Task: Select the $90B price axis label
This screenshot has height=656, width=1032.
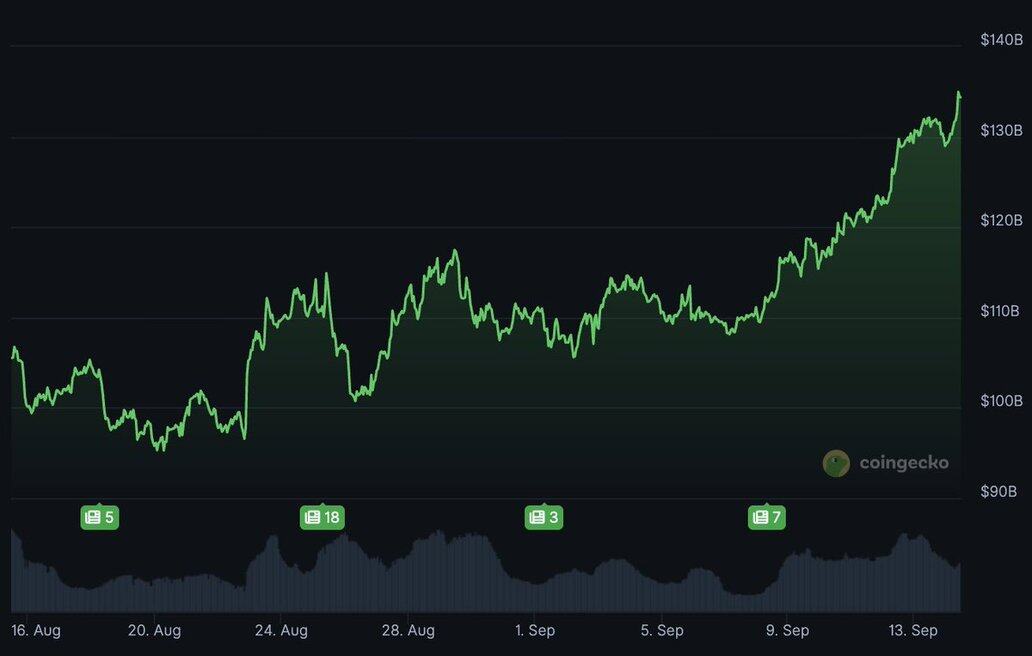Action: click(x=998, y=492)
